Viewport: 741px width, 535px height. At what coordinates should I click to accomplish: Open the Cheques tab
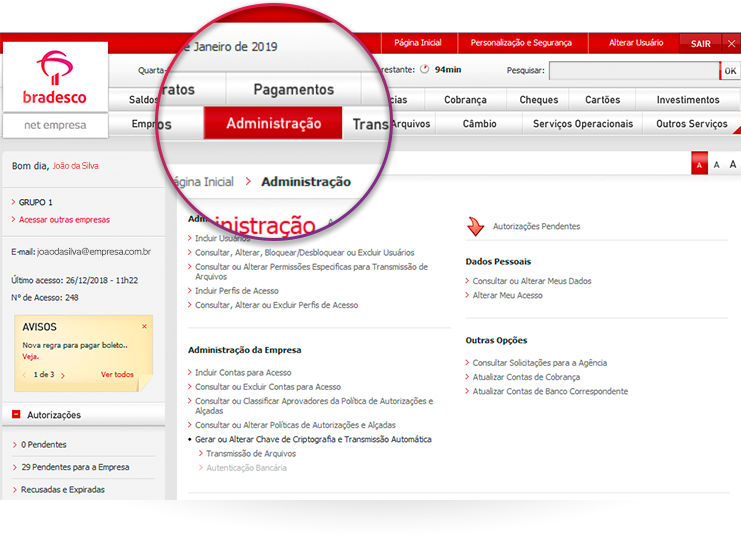pos(539,100)
